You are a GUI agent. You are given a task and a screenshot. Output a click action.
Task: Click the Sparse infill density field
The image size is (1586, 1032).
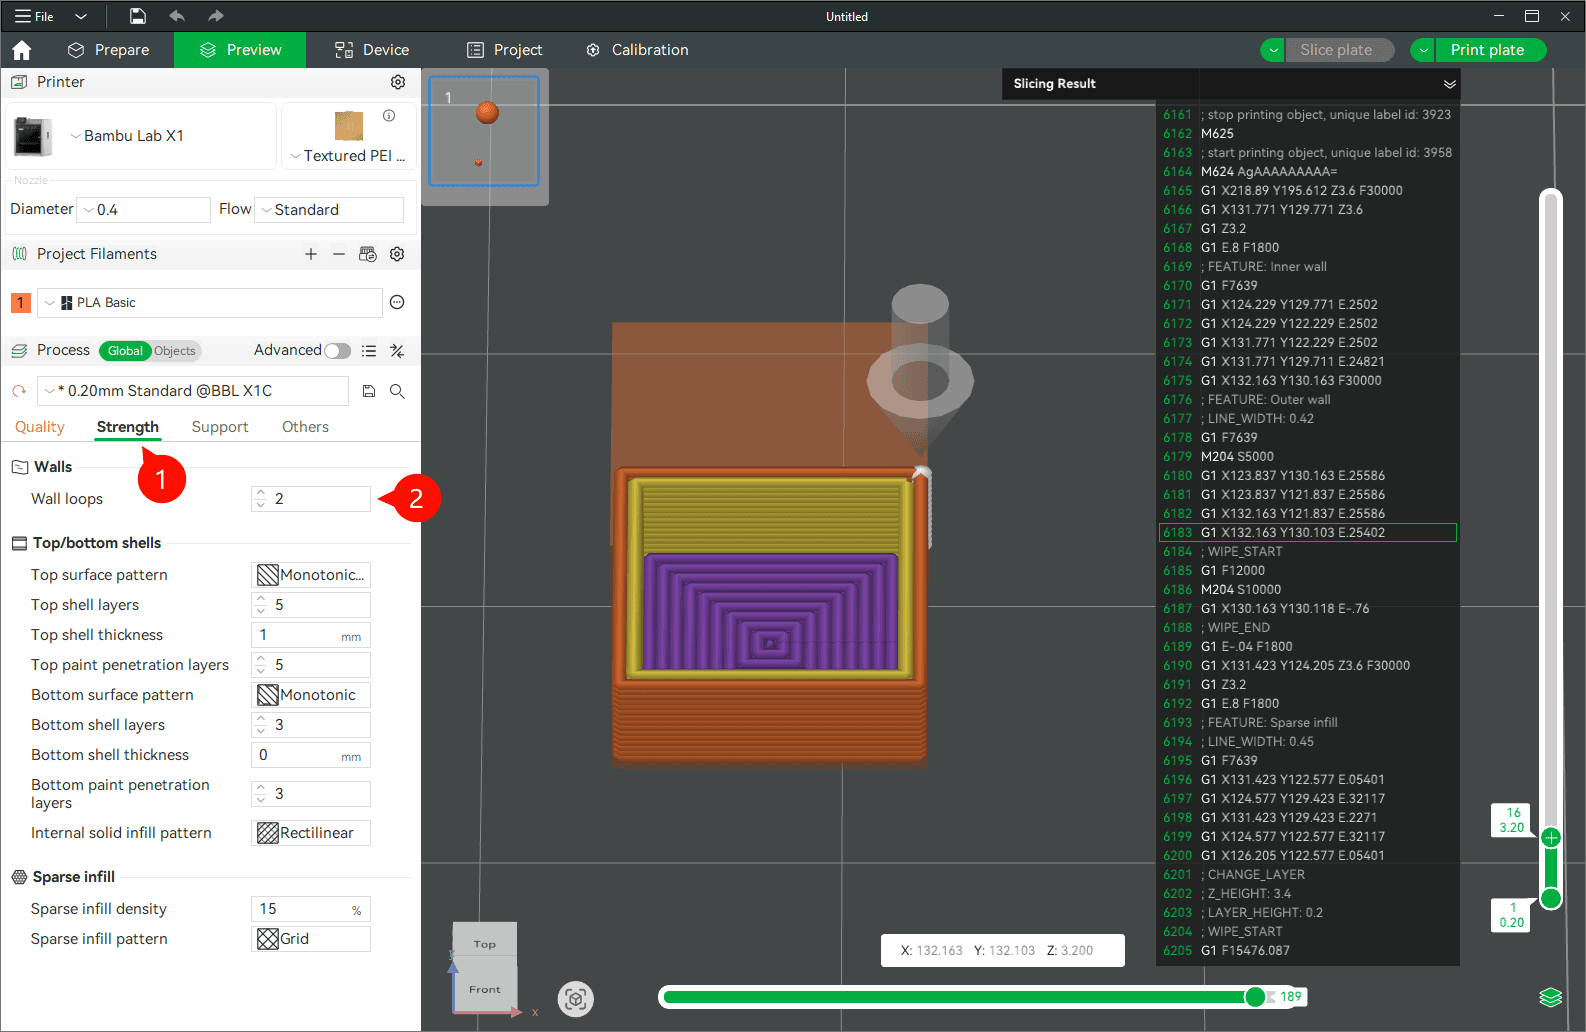pyautogui.click(x=311, y=909)
